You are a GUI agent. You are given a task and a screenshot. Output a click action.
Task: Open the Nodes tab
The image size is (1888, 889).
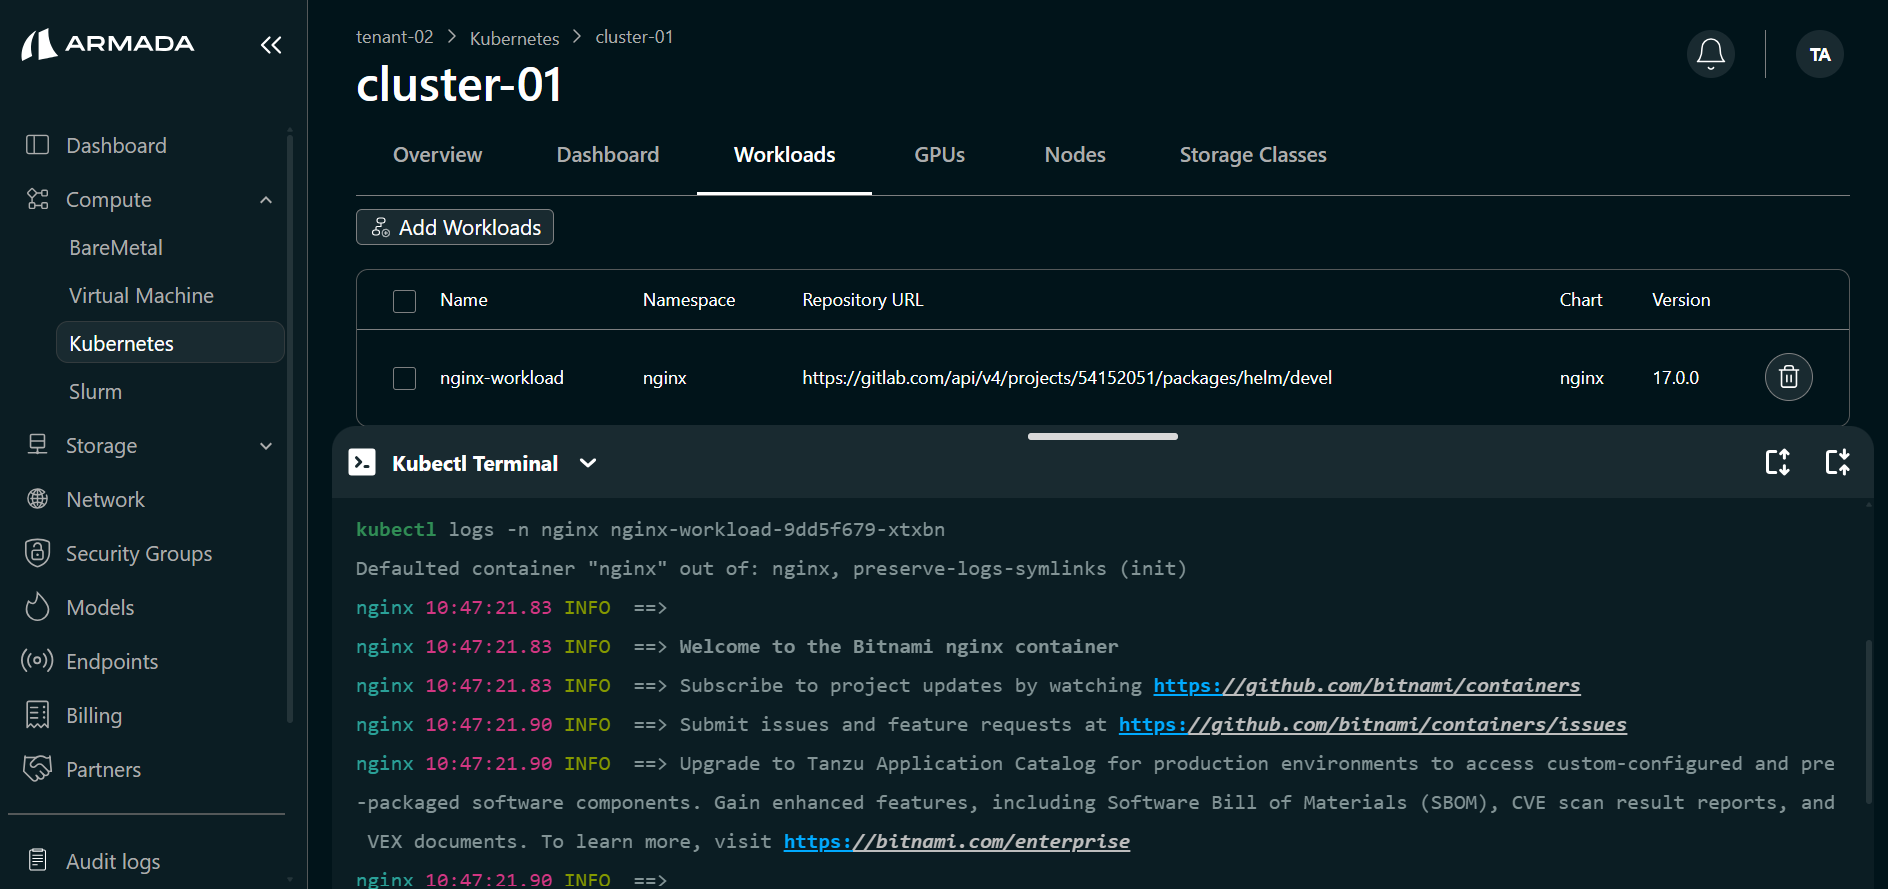point(1075,155)
